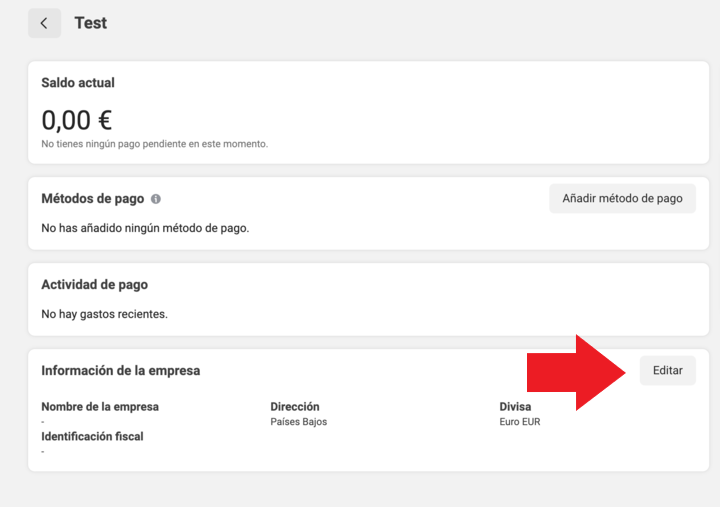Click the Nombre de la empresa label

[100, 406]
